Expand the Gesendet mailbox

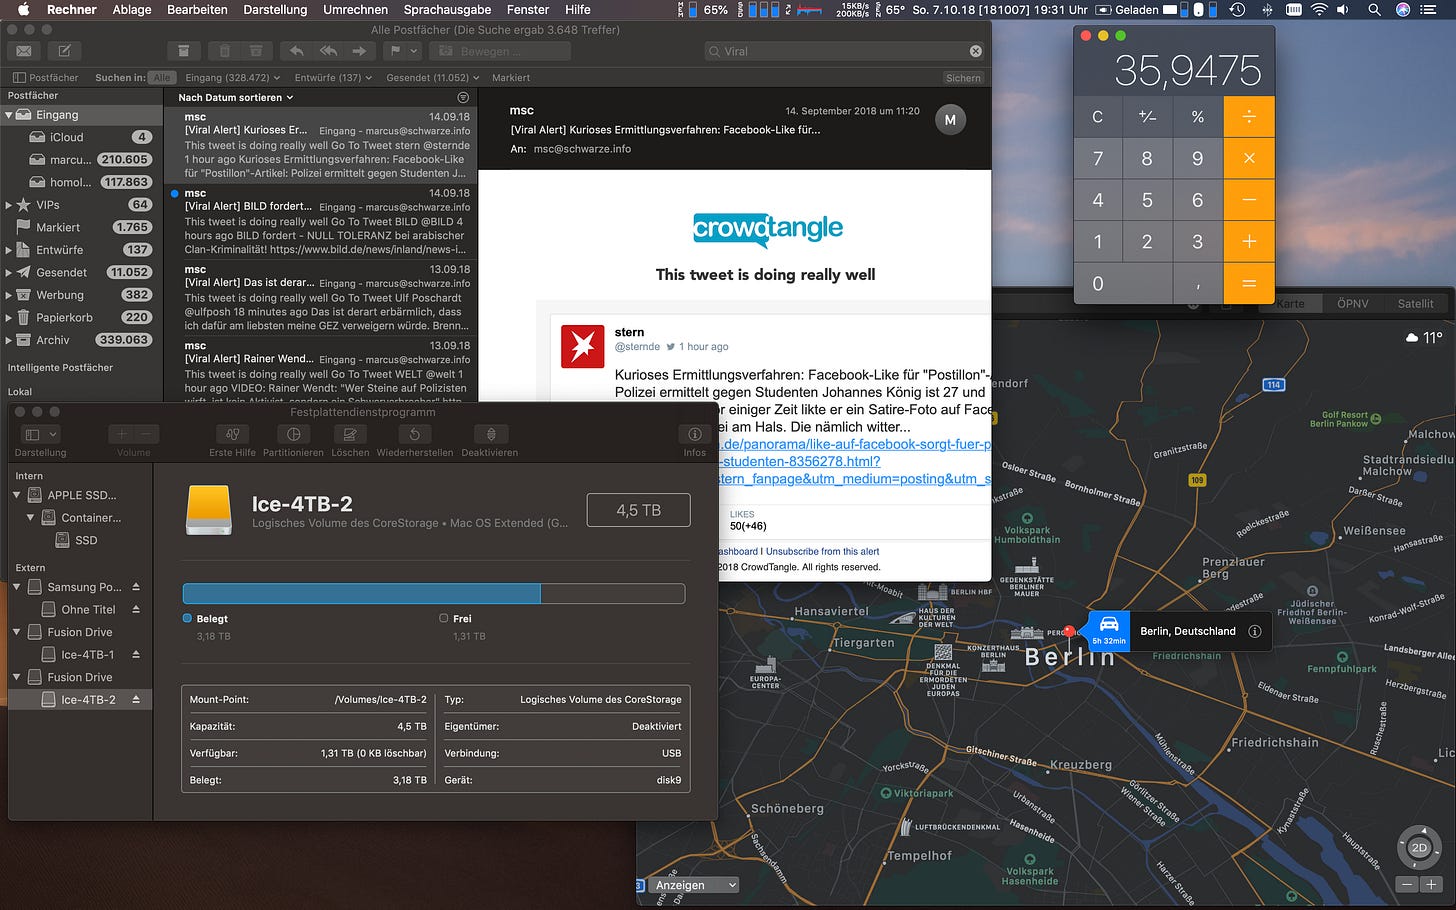[x=9, y=272]
